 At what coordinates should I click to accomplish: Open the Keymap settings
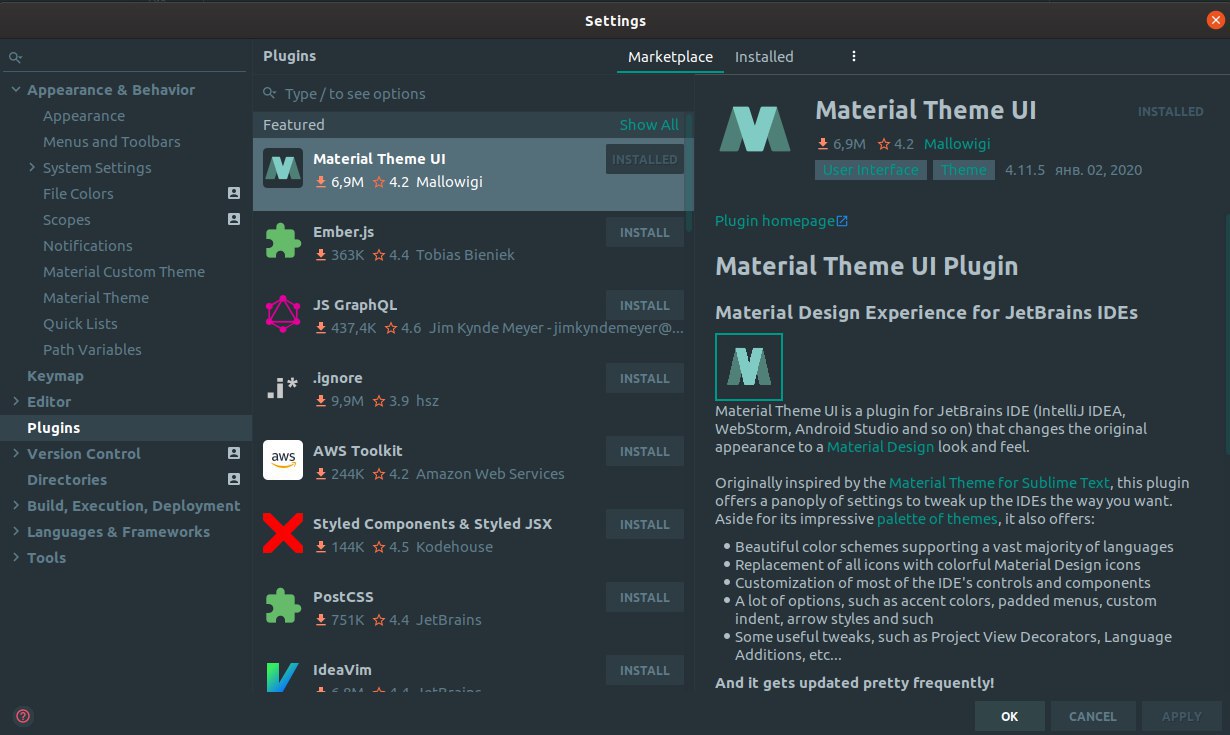pos(55,376)
